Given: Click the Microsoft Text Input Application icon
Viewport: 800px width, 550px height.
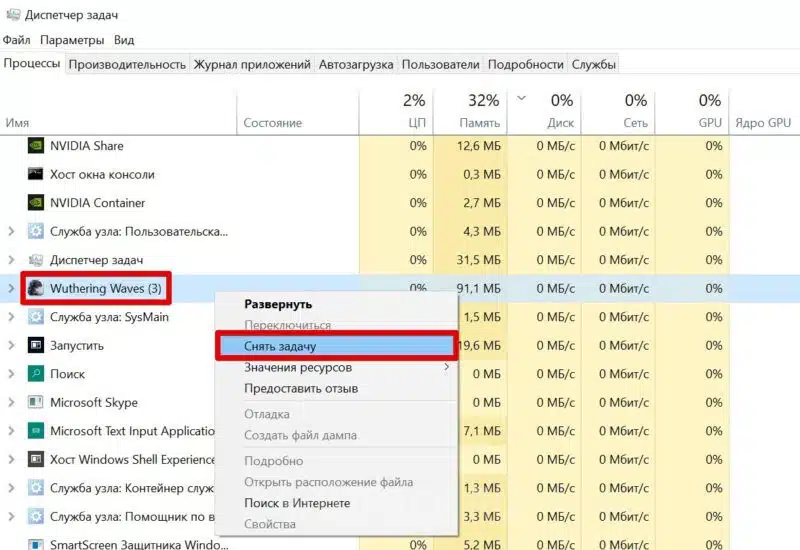Looking at the screenshot, I should [x=37, y=431].
